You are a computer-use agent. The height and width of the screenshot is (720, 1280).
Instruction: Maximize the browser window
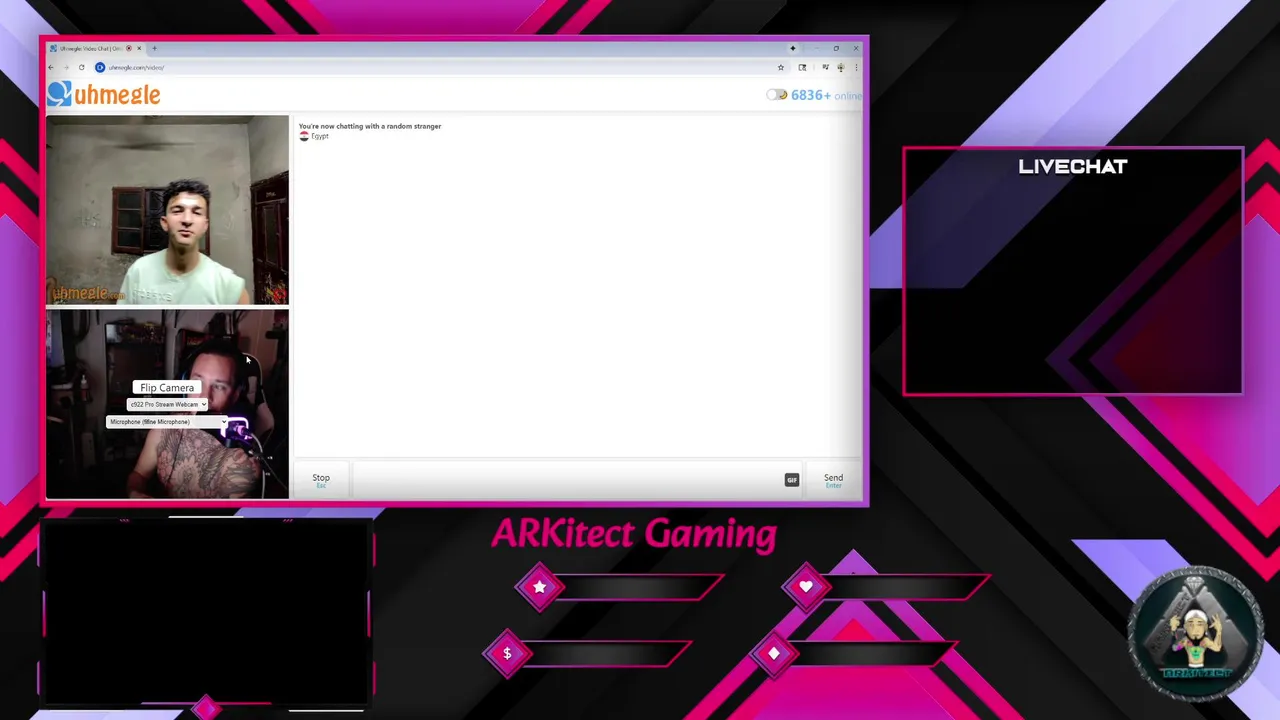tap(836, 48)
